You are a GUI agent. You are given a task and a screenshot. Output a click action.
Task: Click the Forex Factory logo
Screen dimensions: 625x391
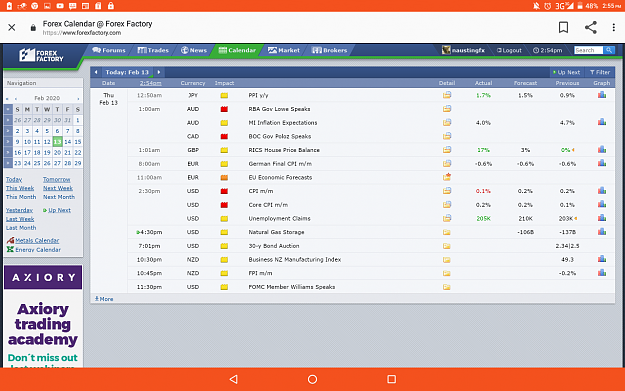(x=41, y=55)
